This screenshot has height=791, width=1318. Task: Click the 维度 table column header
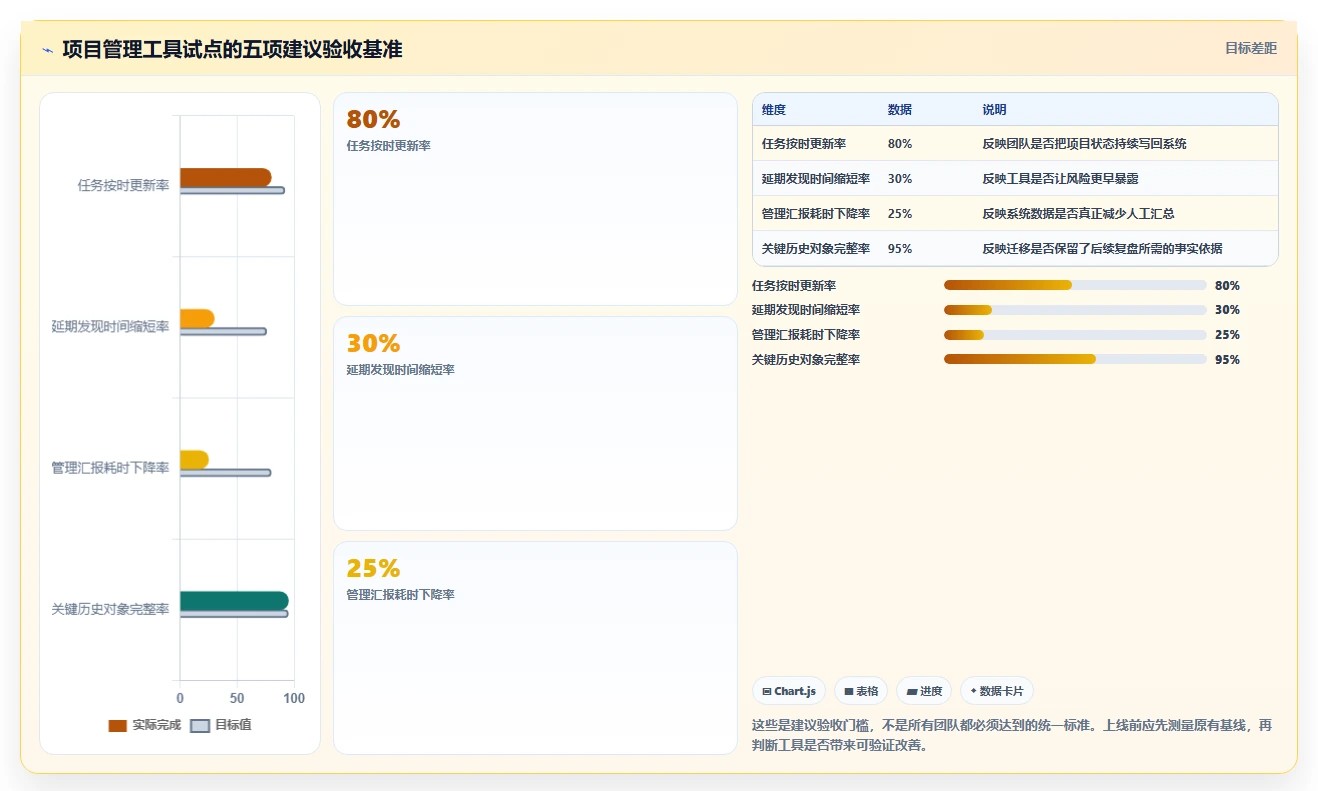coord(774,110)
